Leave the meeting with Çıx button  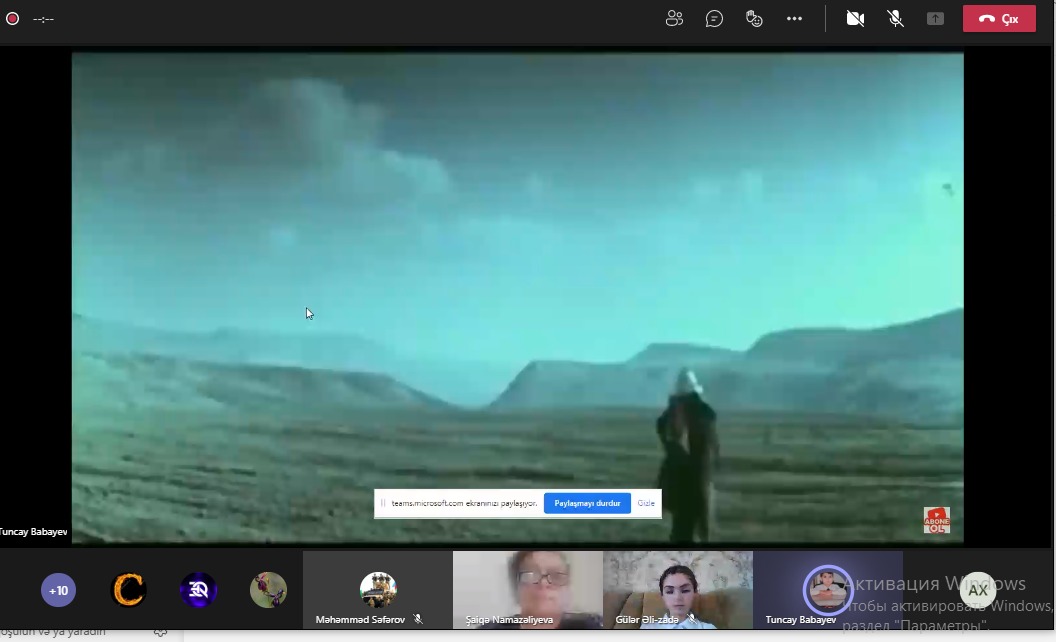point(999,19)
